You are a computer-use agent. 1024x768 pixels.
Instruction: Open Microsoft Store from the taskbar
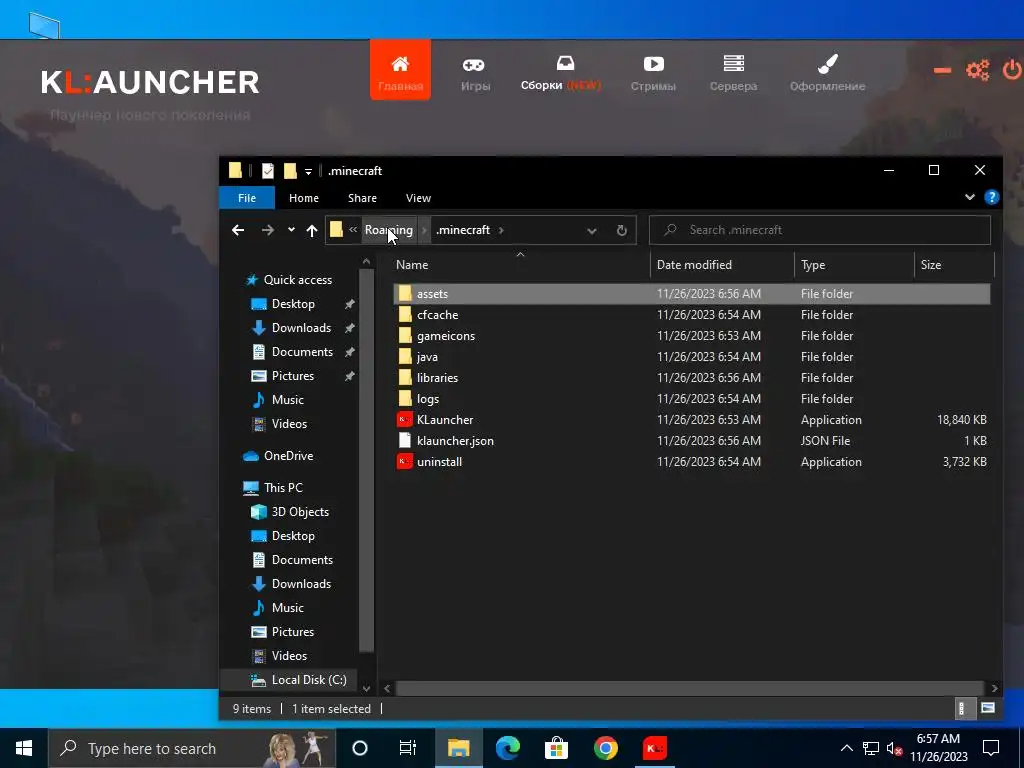(x=556, y=748)
